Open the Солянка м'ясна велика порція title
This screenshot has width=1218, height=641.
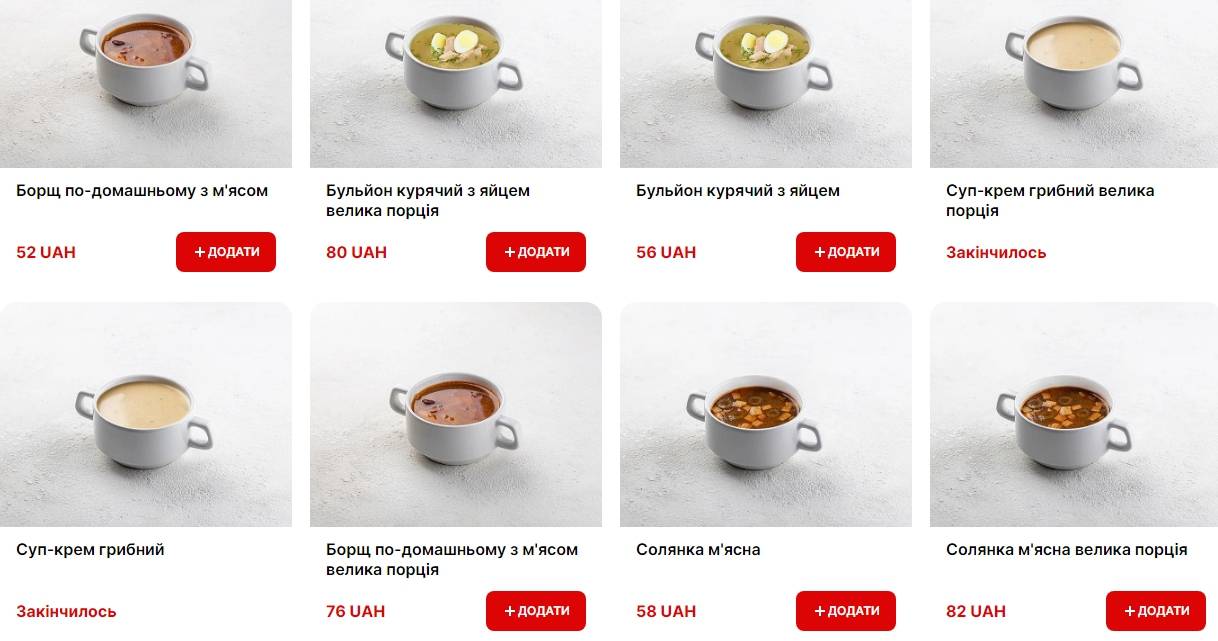click(x=1067, y=549)
